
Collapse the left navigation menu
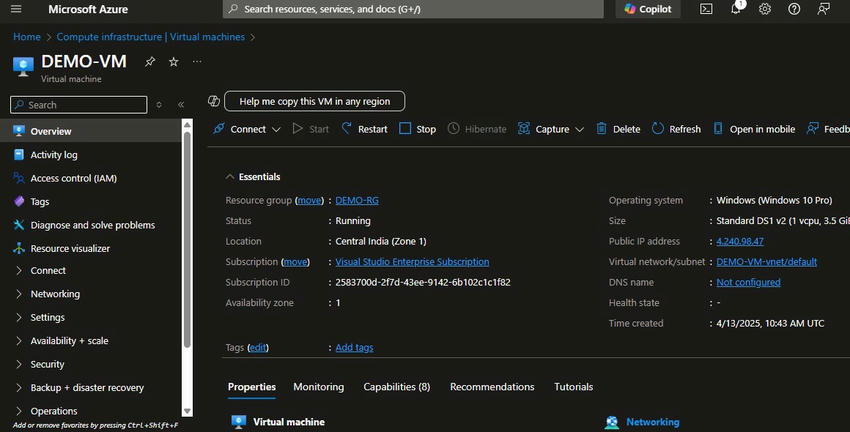181,105
